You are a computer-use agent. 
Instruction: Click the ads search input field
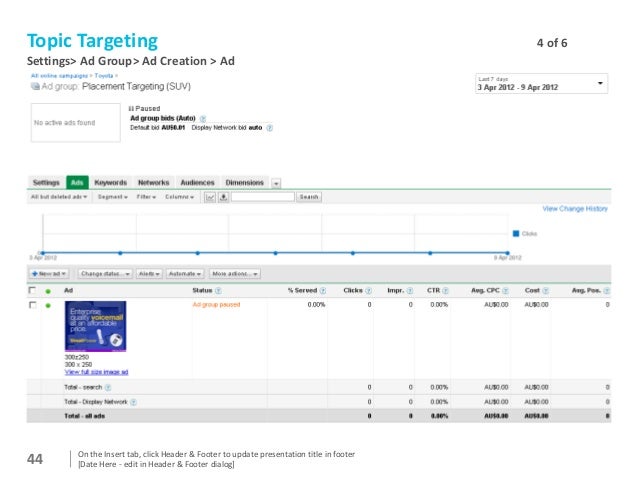point(264,197)
